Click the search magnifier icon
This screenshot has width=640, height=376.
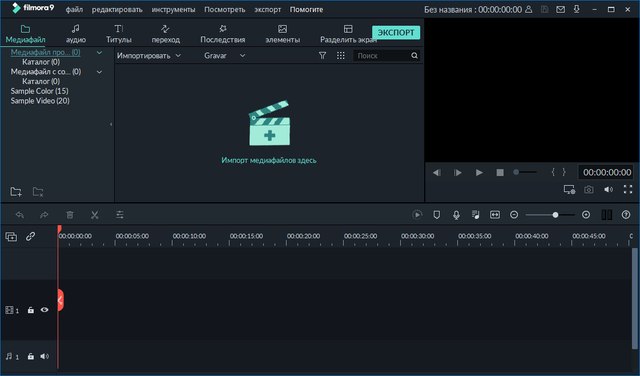(414, 56)
